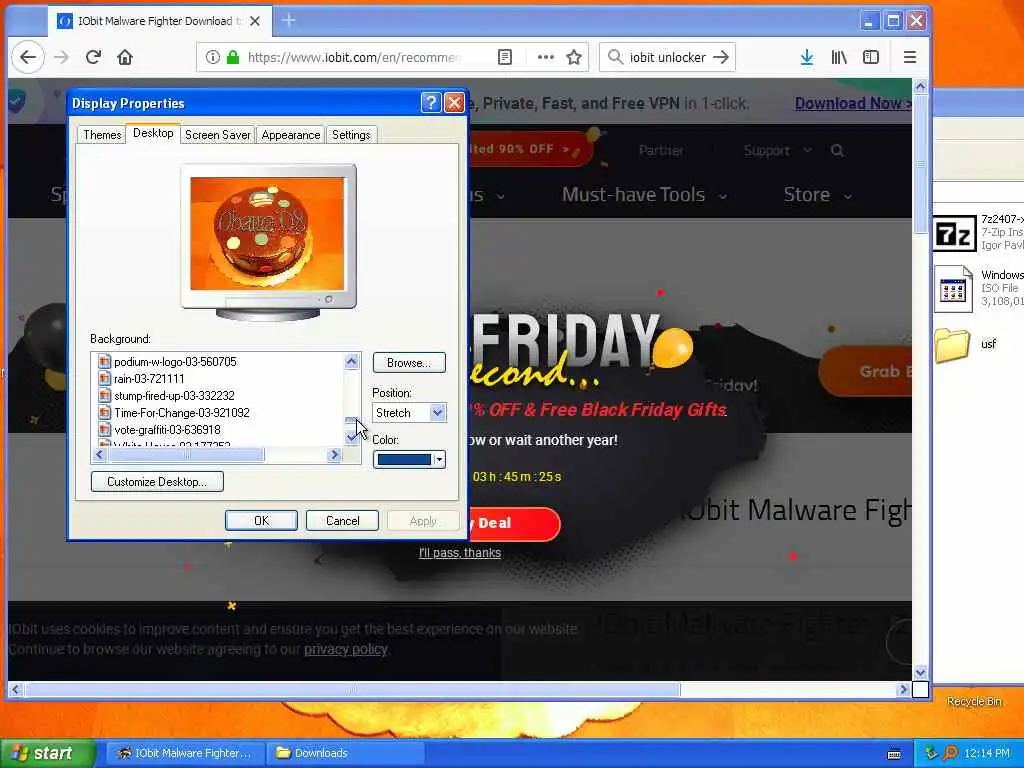Click the Firefox address bar URL
Image resolution: width=1024 pixels, height=768 pixels.
point(355,57)
